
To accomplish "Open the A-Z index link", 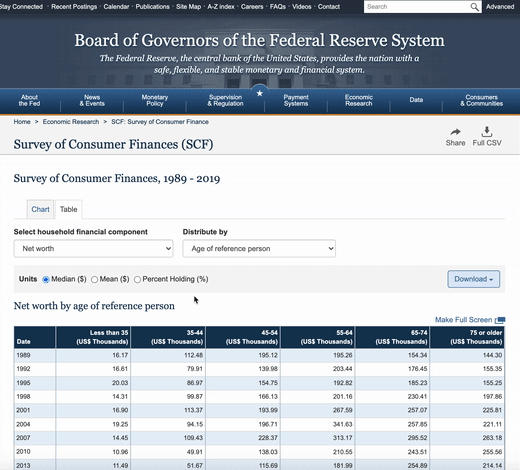I will tap(221, 7).
